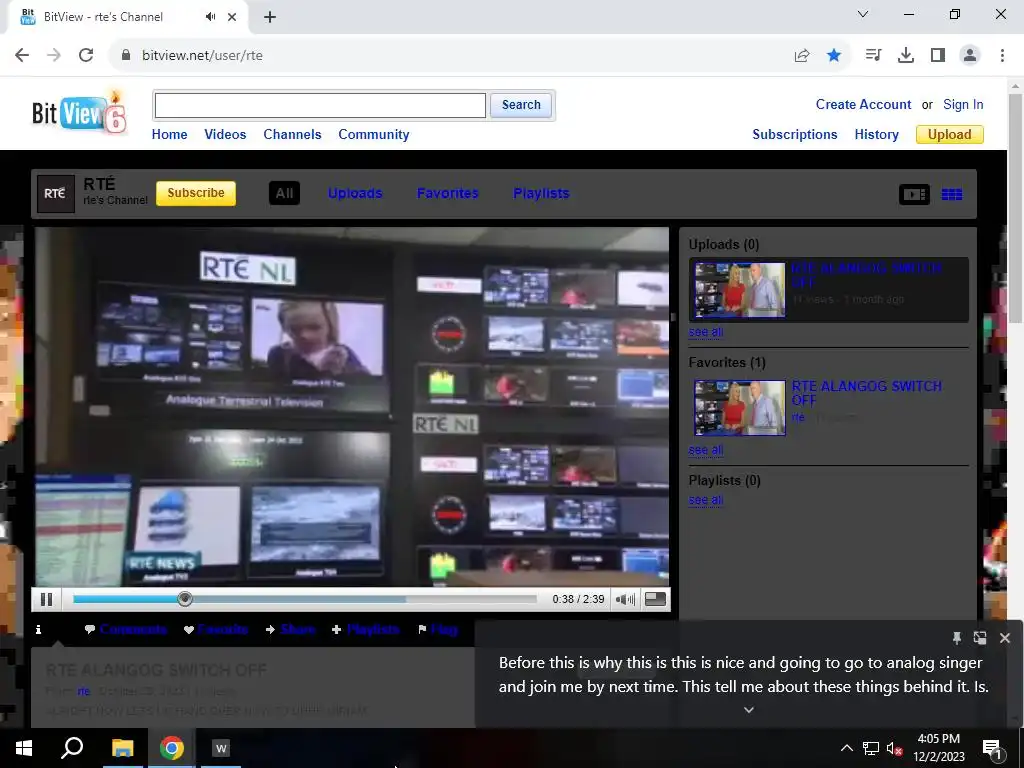The height and width of the screenshot is (768, 1024).
Task: Open the Videos navigation link
Action: tap(225, 135)
